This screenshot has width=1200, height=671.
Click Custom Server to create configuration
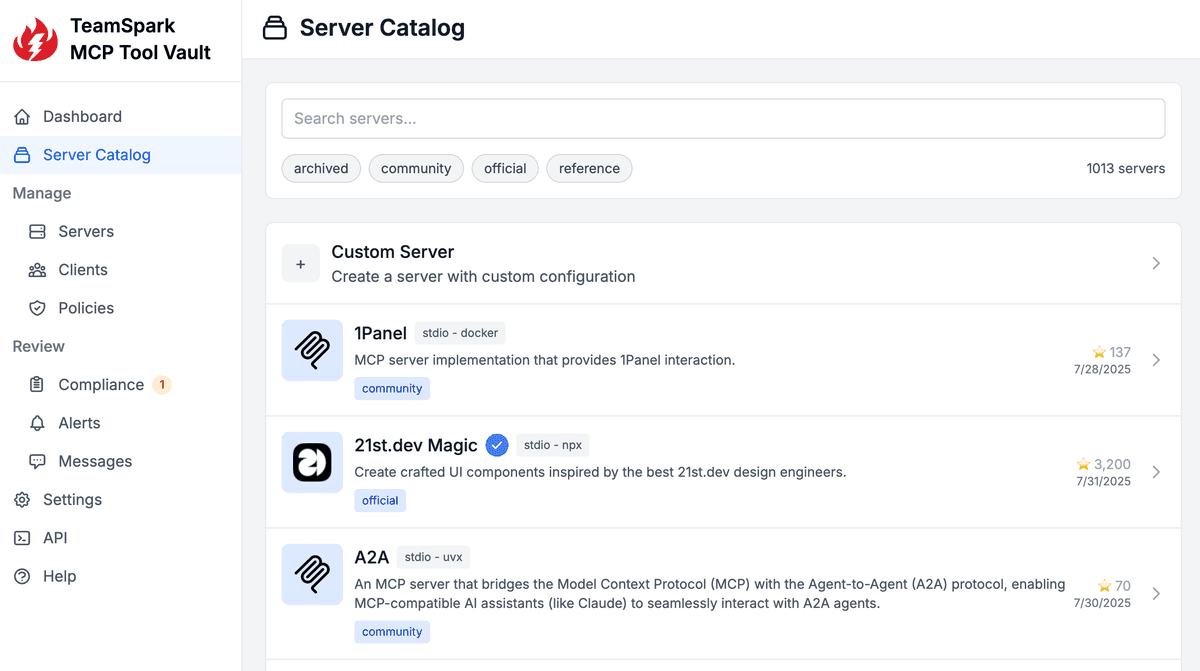pos(393,251)
